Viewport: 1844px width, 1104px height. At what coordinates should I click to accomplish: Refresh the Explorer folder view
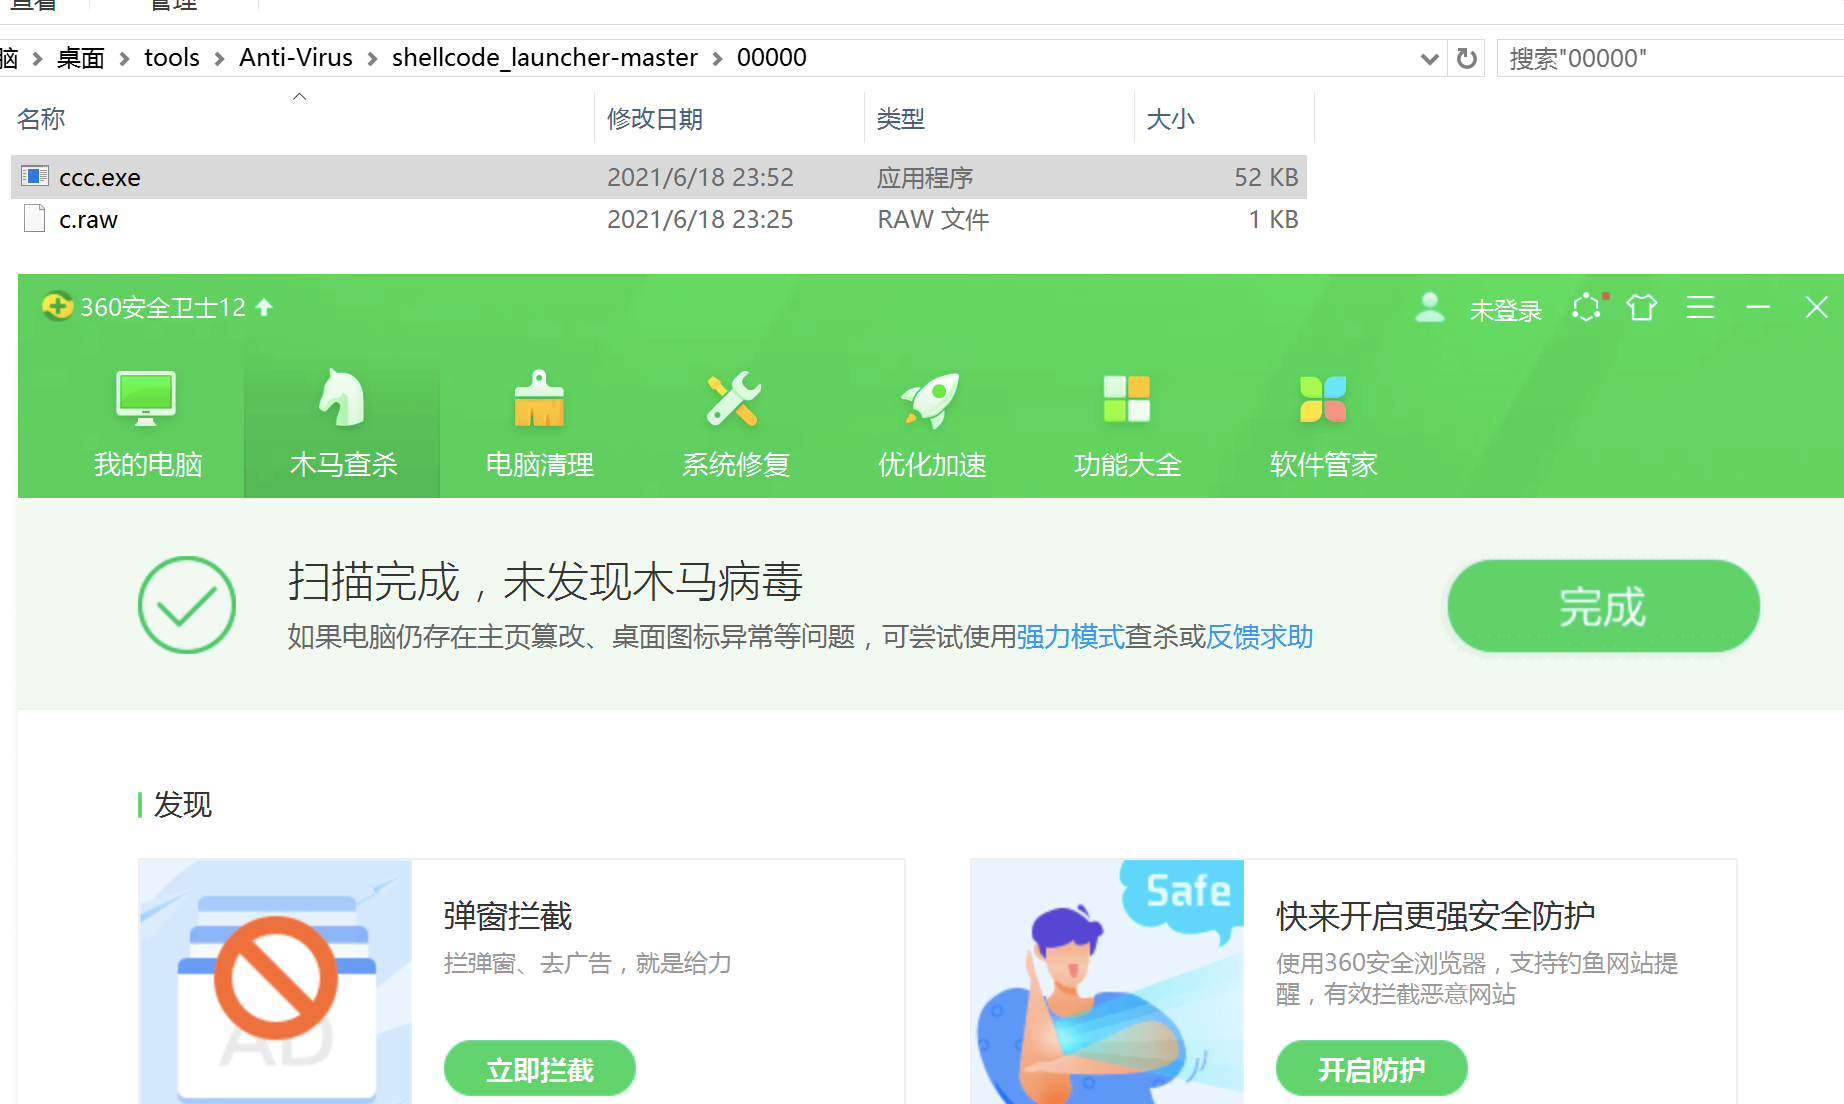click(x=1467, y=58)
